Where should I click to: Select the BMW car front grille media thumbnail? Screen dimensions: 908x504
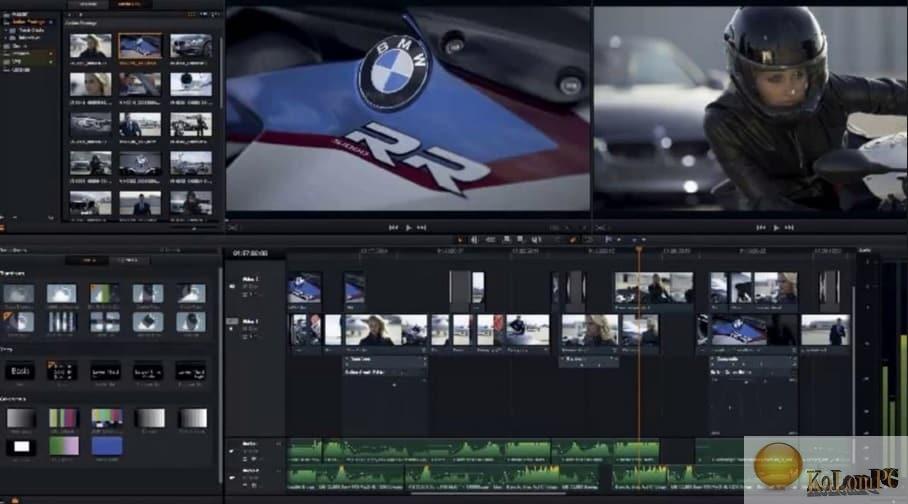(191, 45)
